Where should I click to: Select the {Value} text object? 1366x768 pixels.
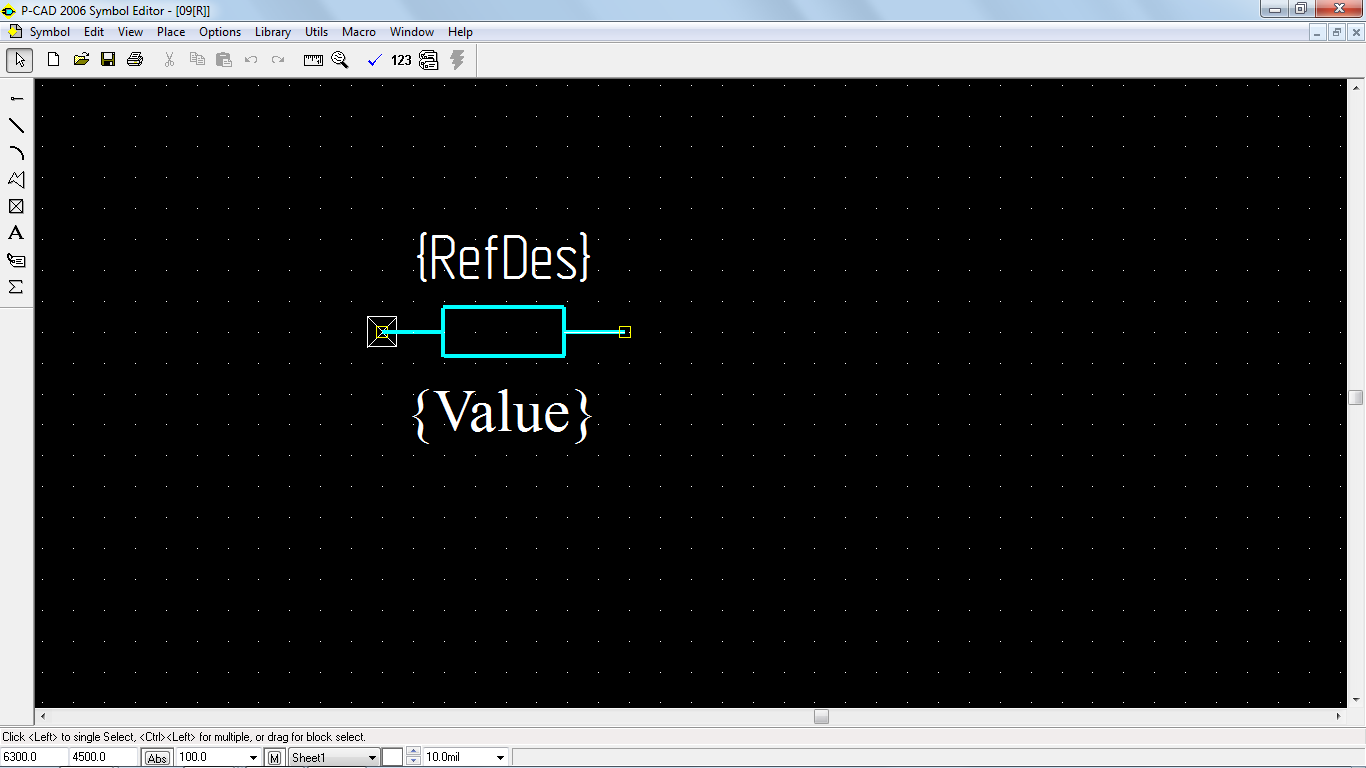502,413
